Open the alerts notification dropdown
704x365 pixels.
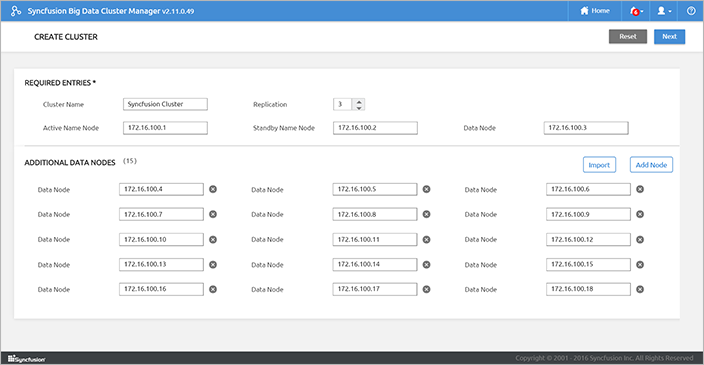pyautogui.click(x=637, y=11)
